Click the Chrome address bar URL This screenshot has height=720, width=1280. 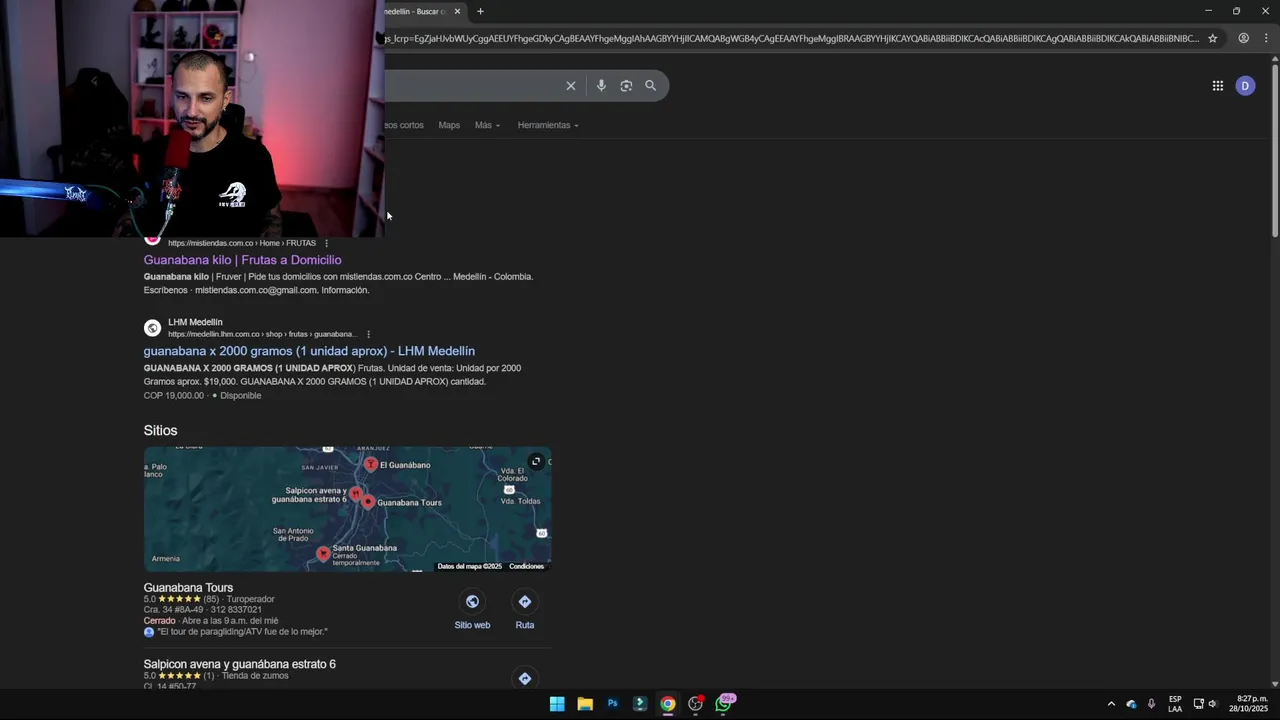click(x=790, y=38)
